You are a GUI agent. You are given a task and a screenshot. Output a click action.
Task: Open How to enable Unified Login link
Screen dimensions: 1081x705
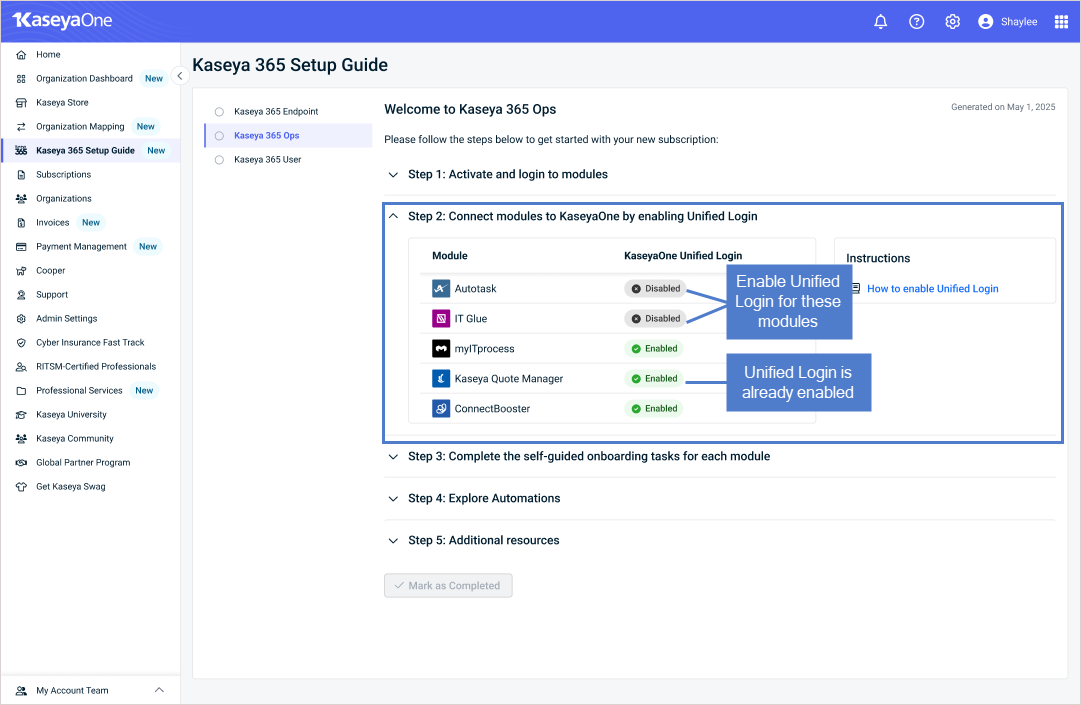click(x=932, y=289)
